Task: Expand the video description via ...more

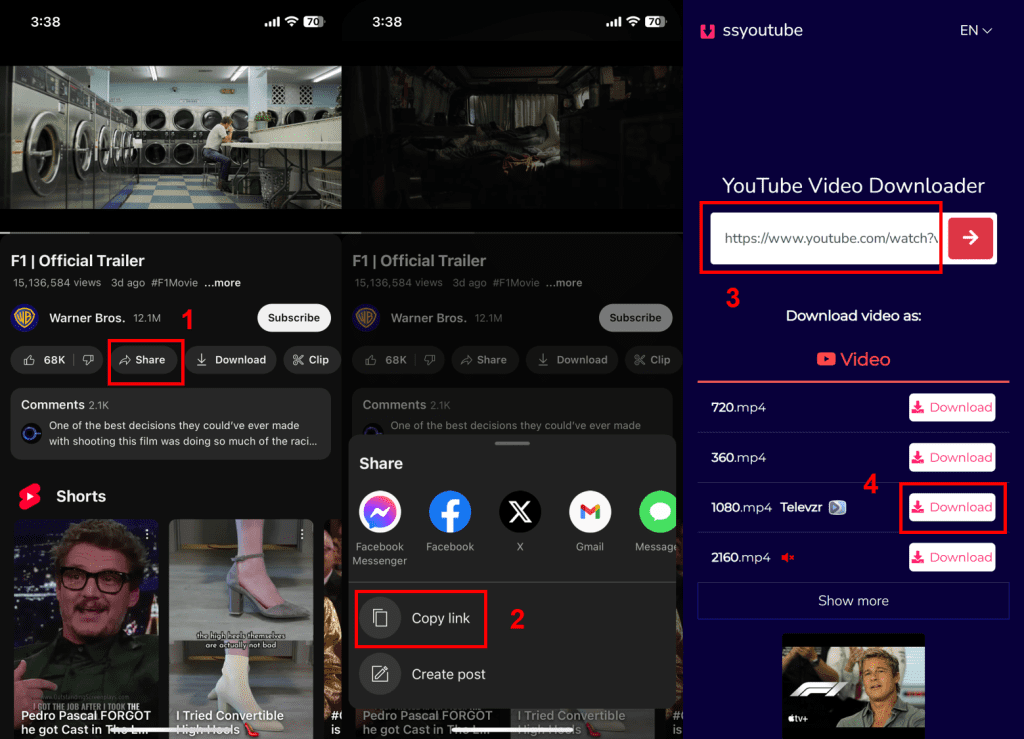Action: click(x=222, y=283)
